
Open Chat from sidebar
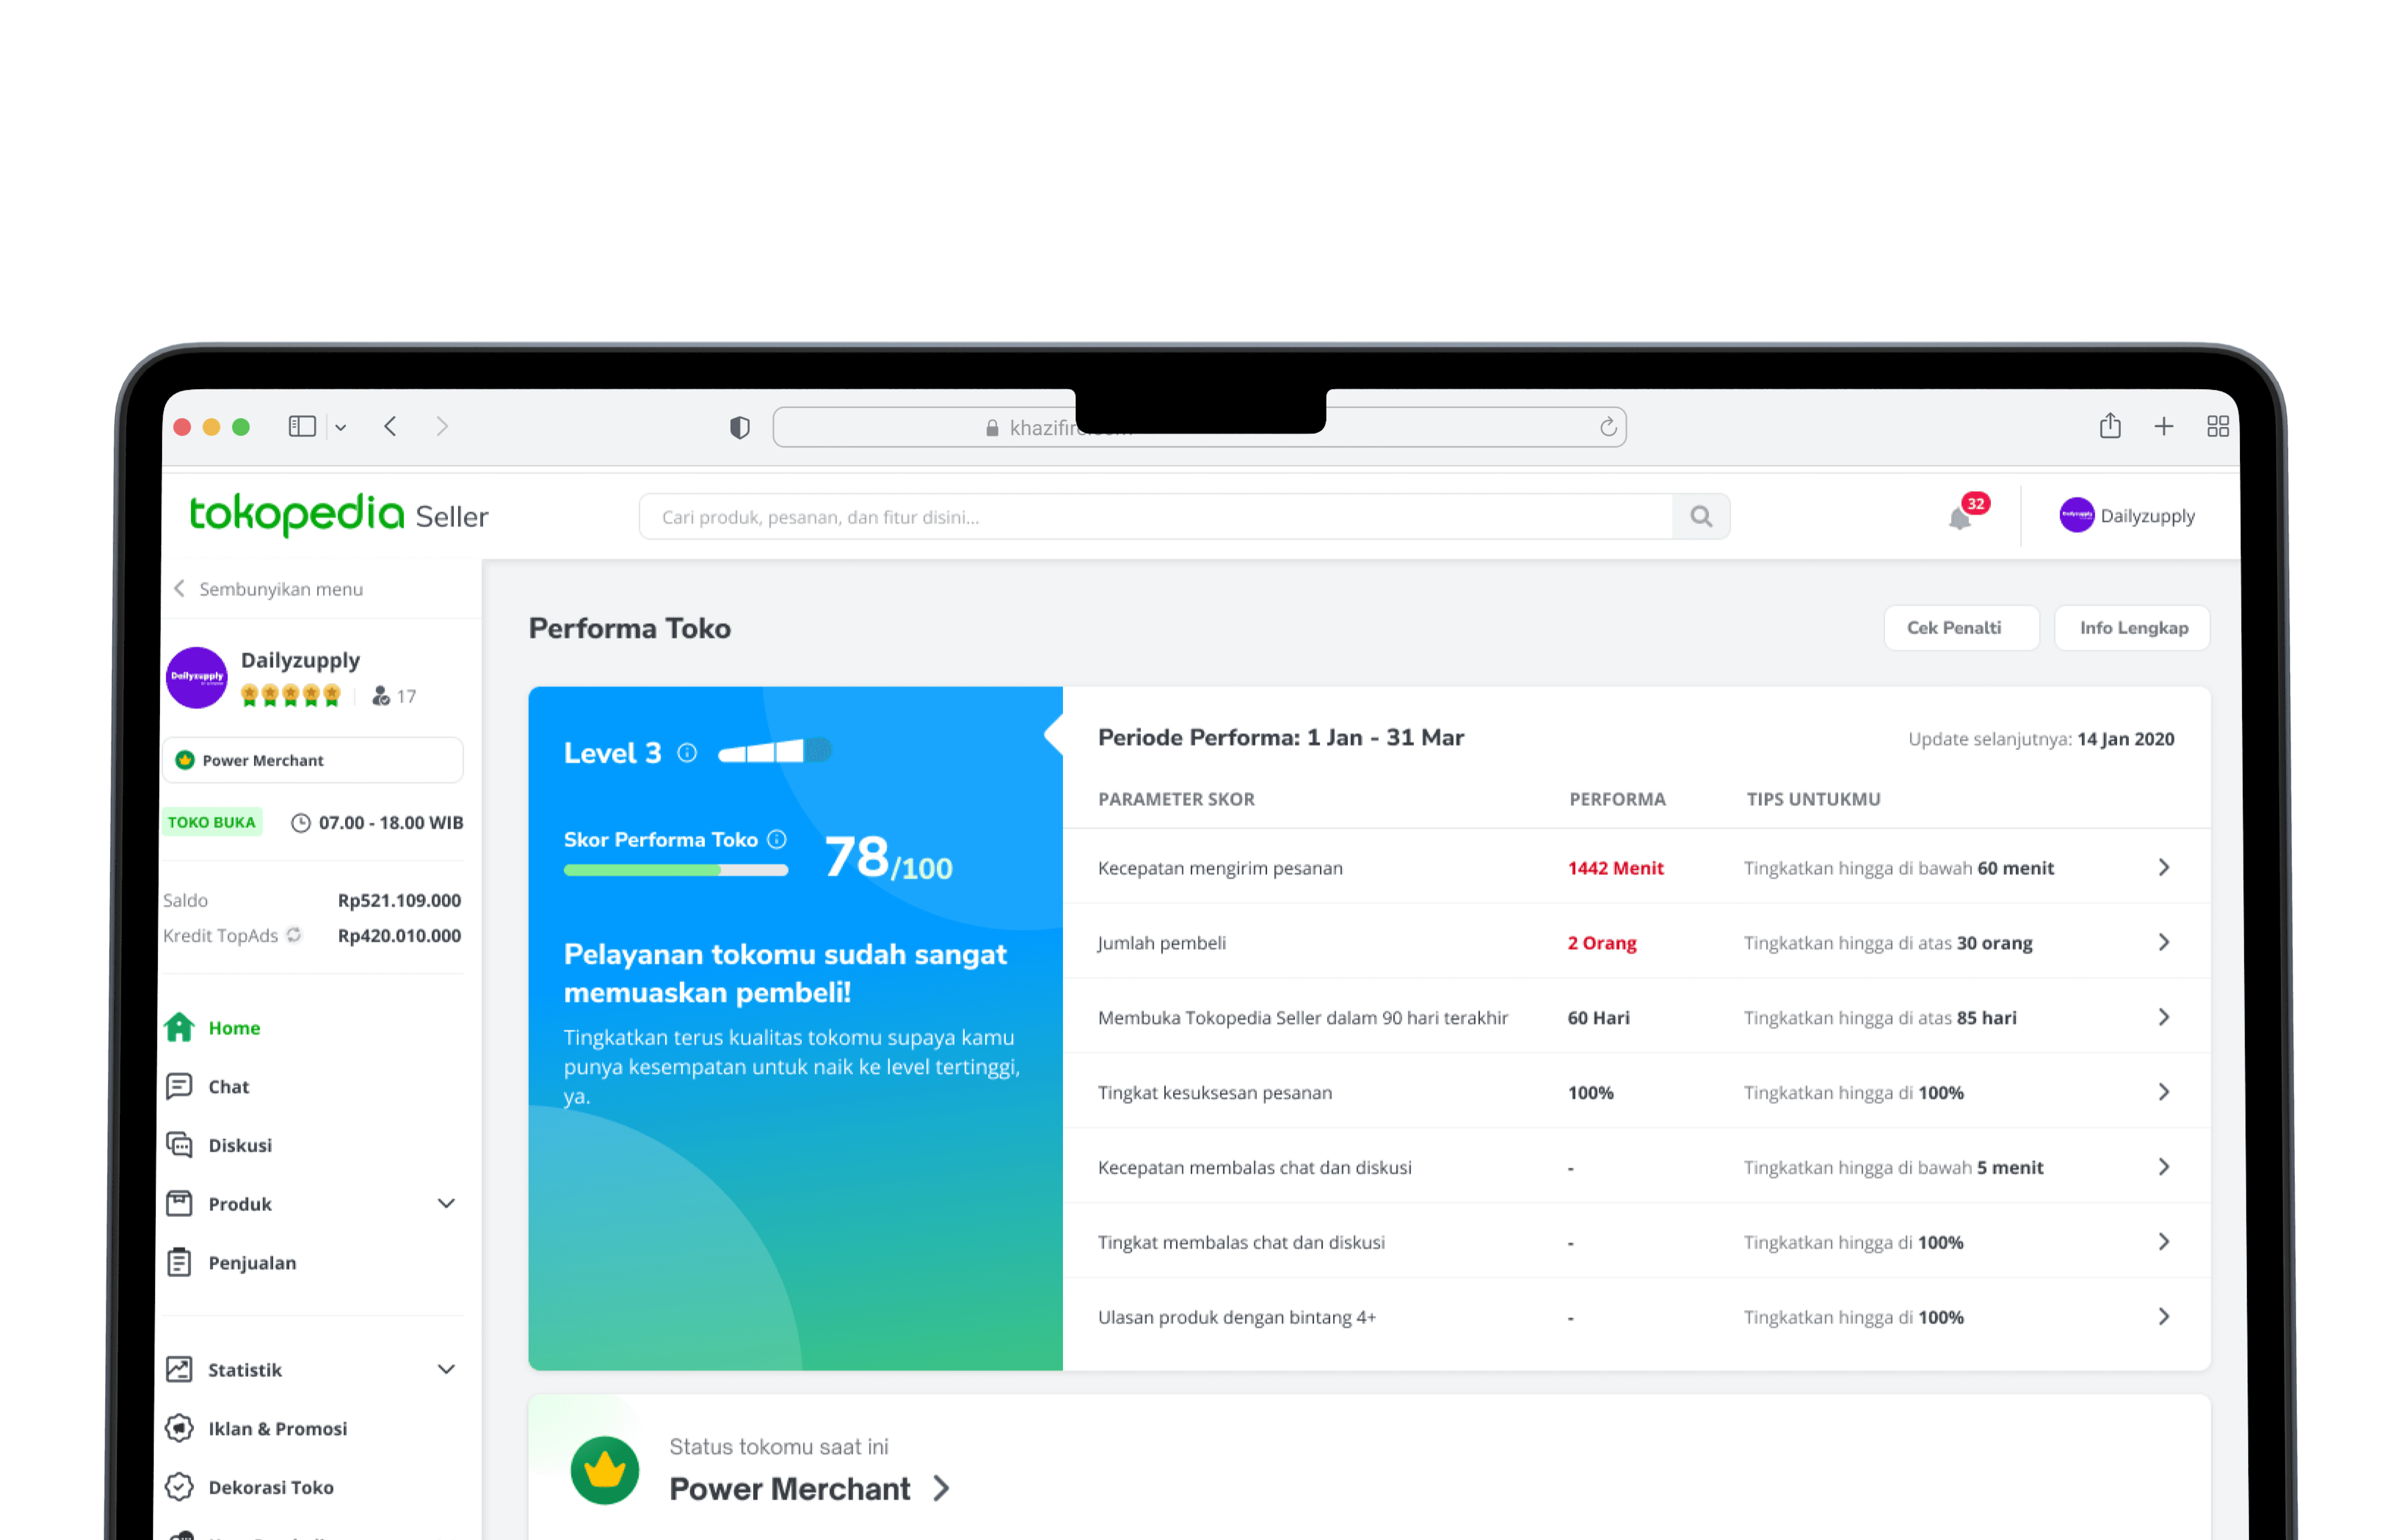point(228,1087)
